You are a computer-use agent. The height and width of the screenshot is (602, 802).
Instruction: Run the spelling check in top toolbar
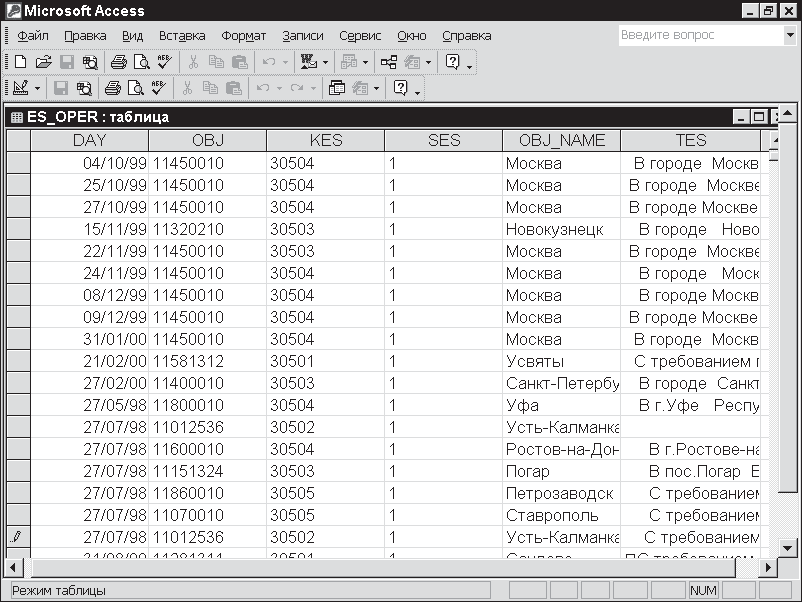(163, 62)
